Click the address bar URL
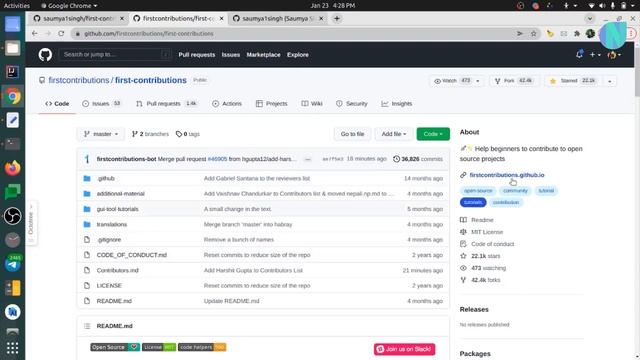 point(149,33)
